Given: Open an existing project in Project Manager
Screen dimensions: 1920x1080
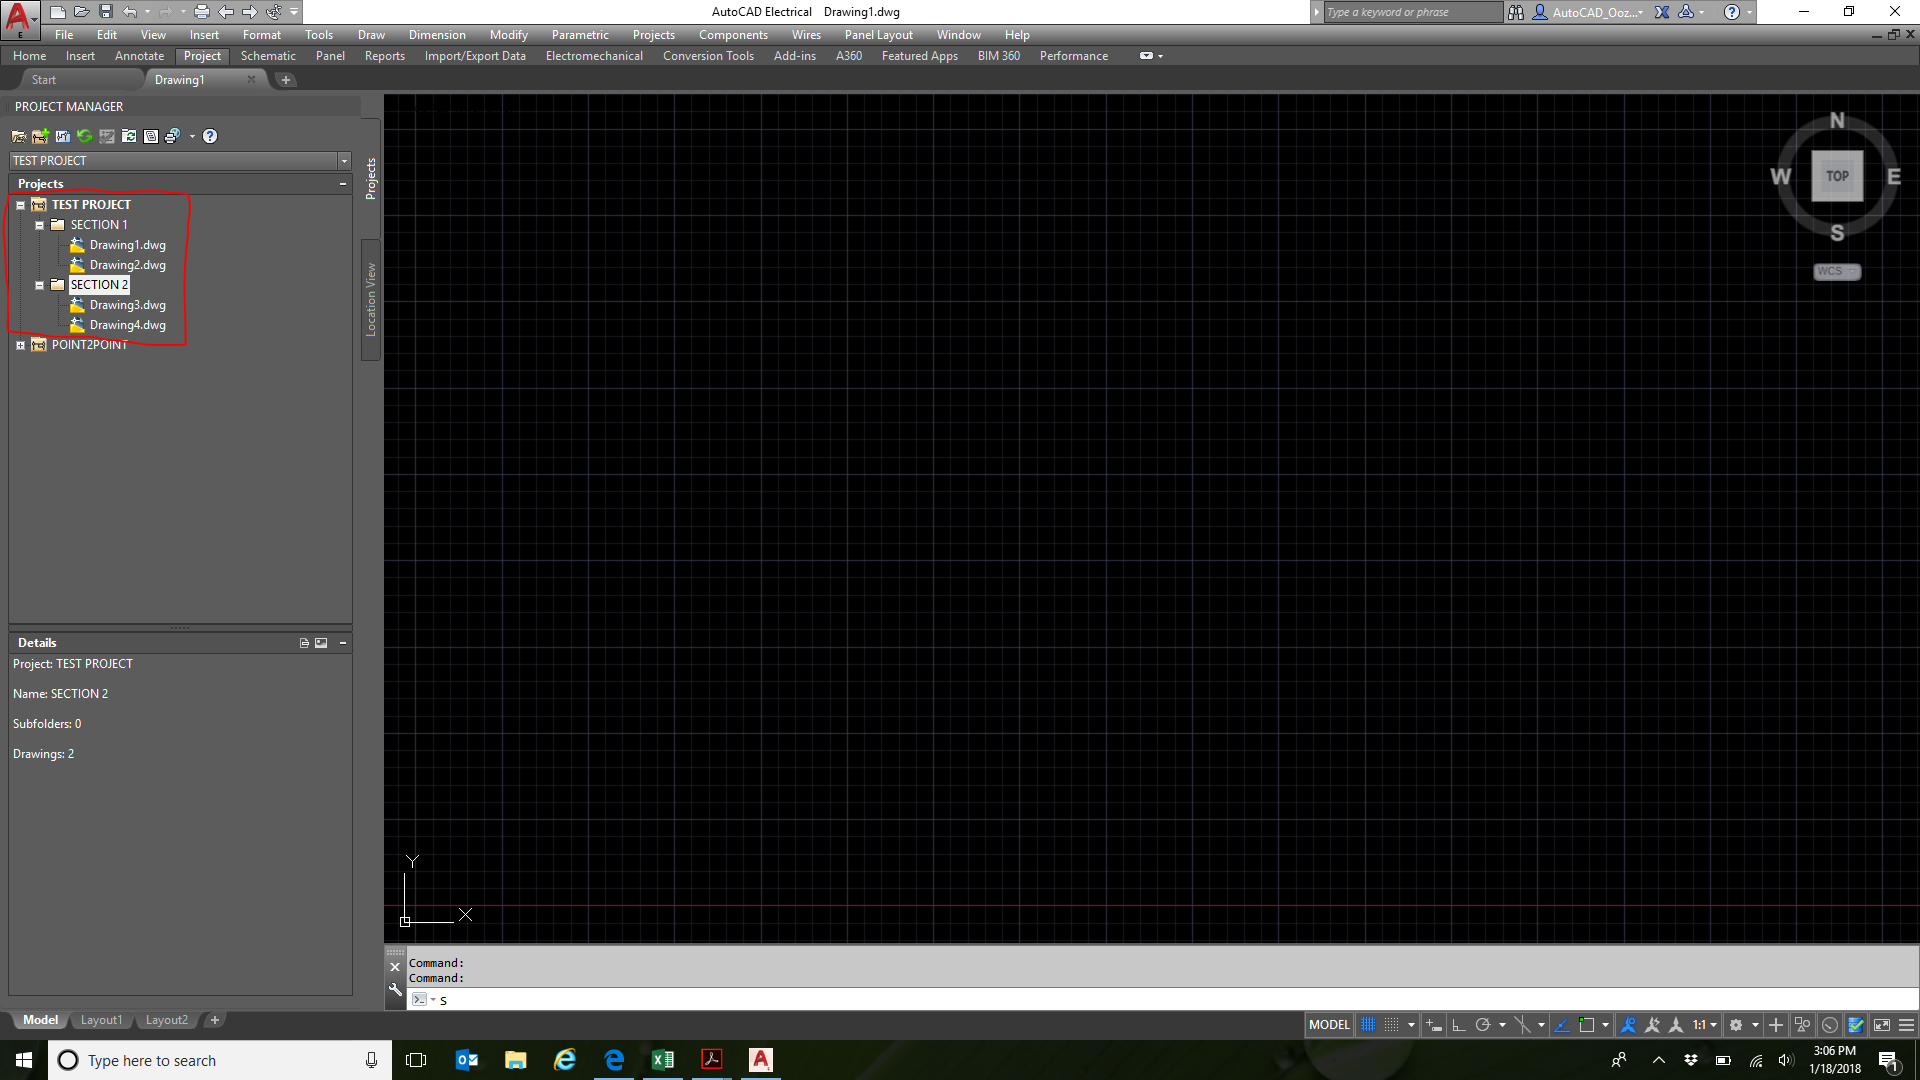Looking at the screenshot, I should click(19, 136).
